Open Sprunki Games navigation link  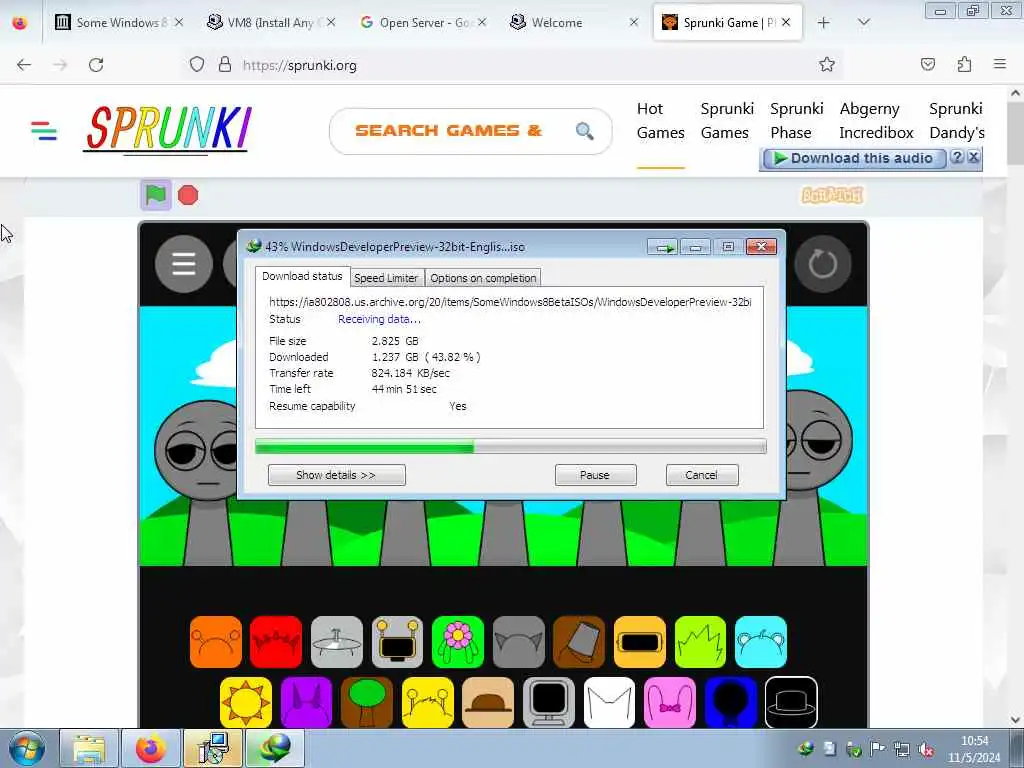point(726,121)
